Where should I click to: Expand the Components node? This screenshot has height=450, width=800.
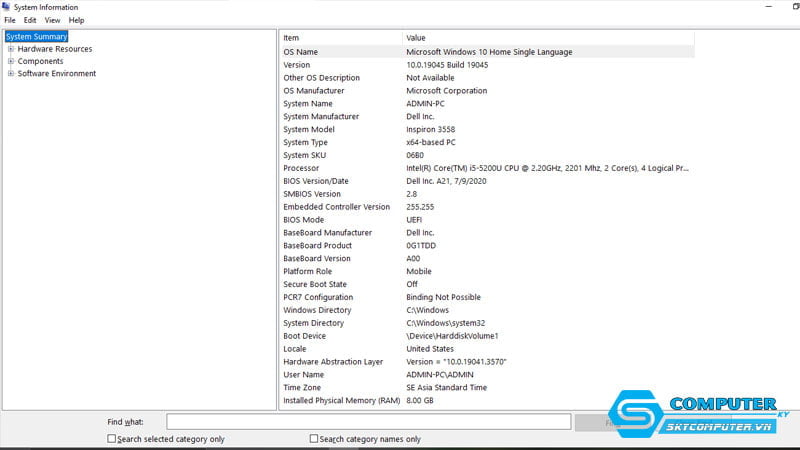(11, 61)
